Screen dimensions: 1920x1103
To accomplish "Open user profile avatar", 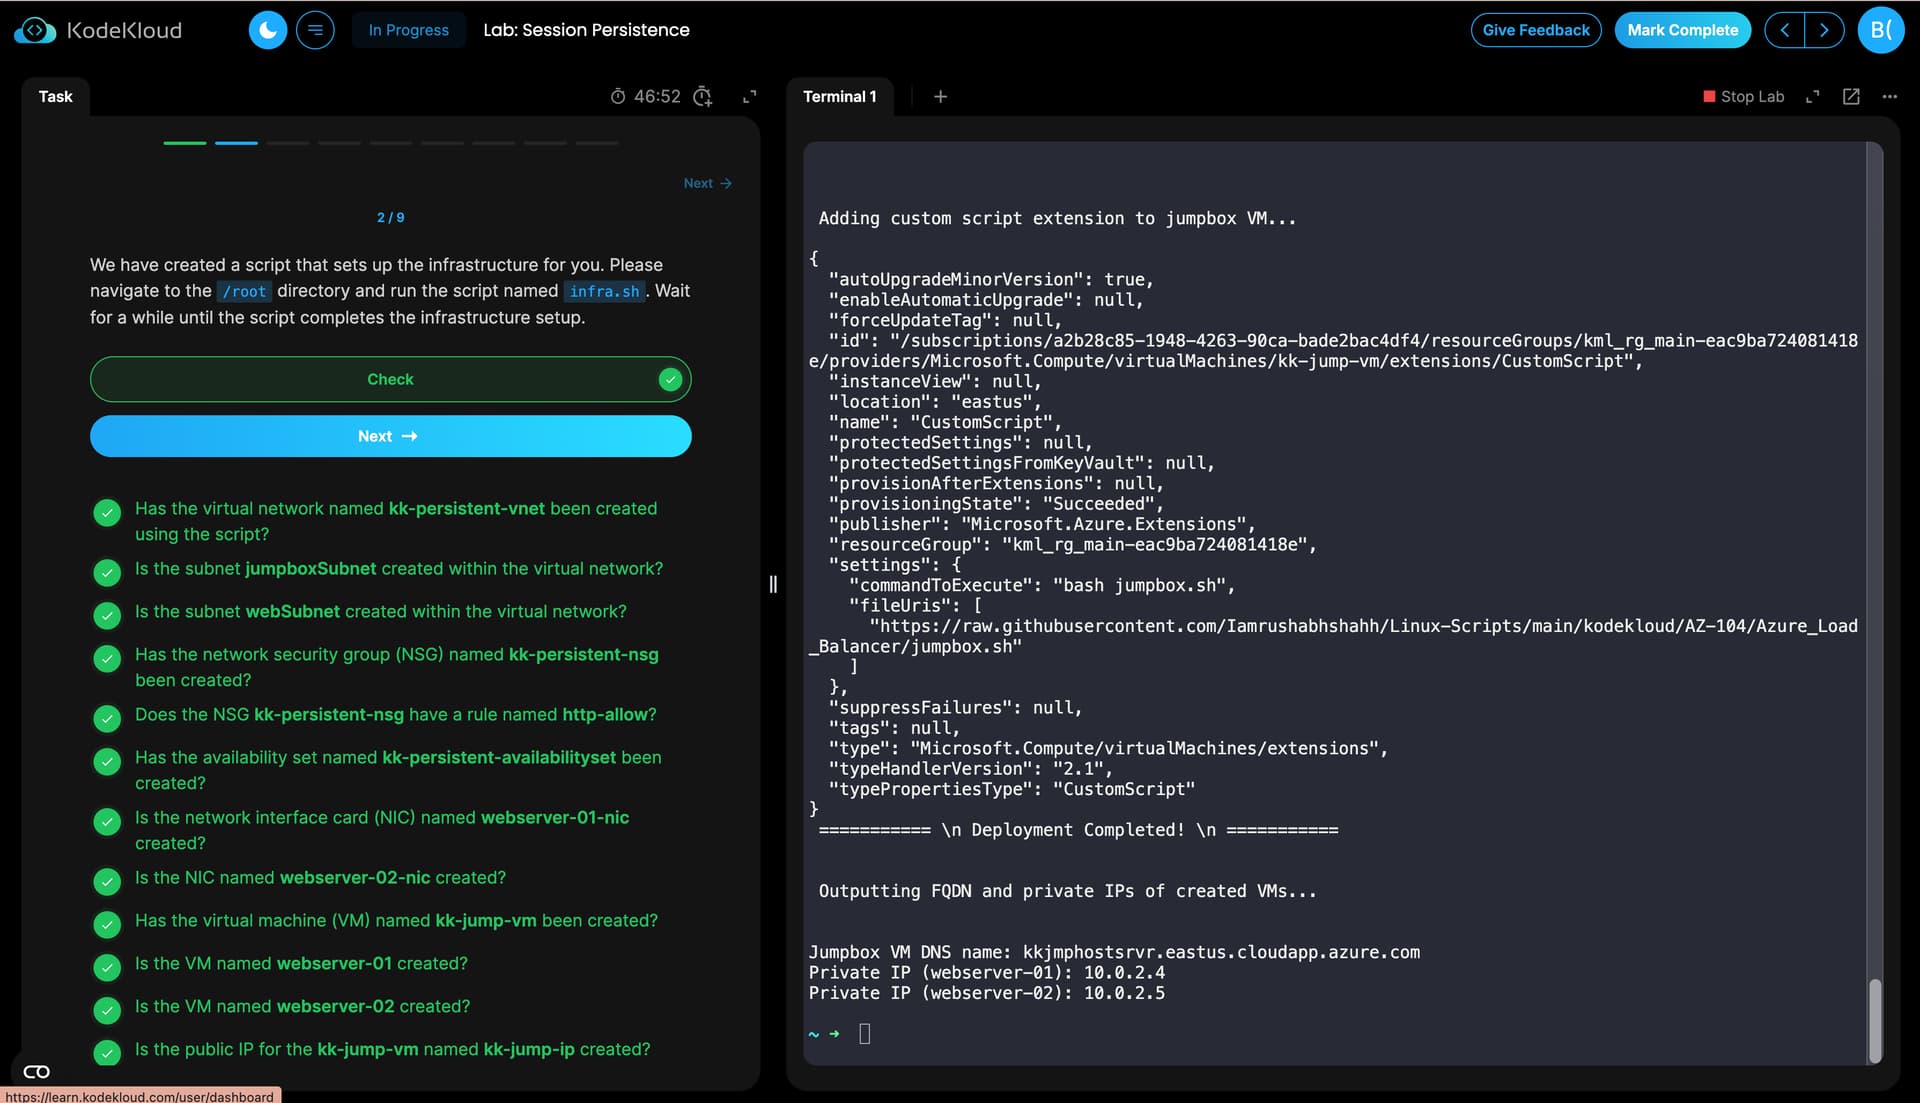I will click(x=1880, y=30).
